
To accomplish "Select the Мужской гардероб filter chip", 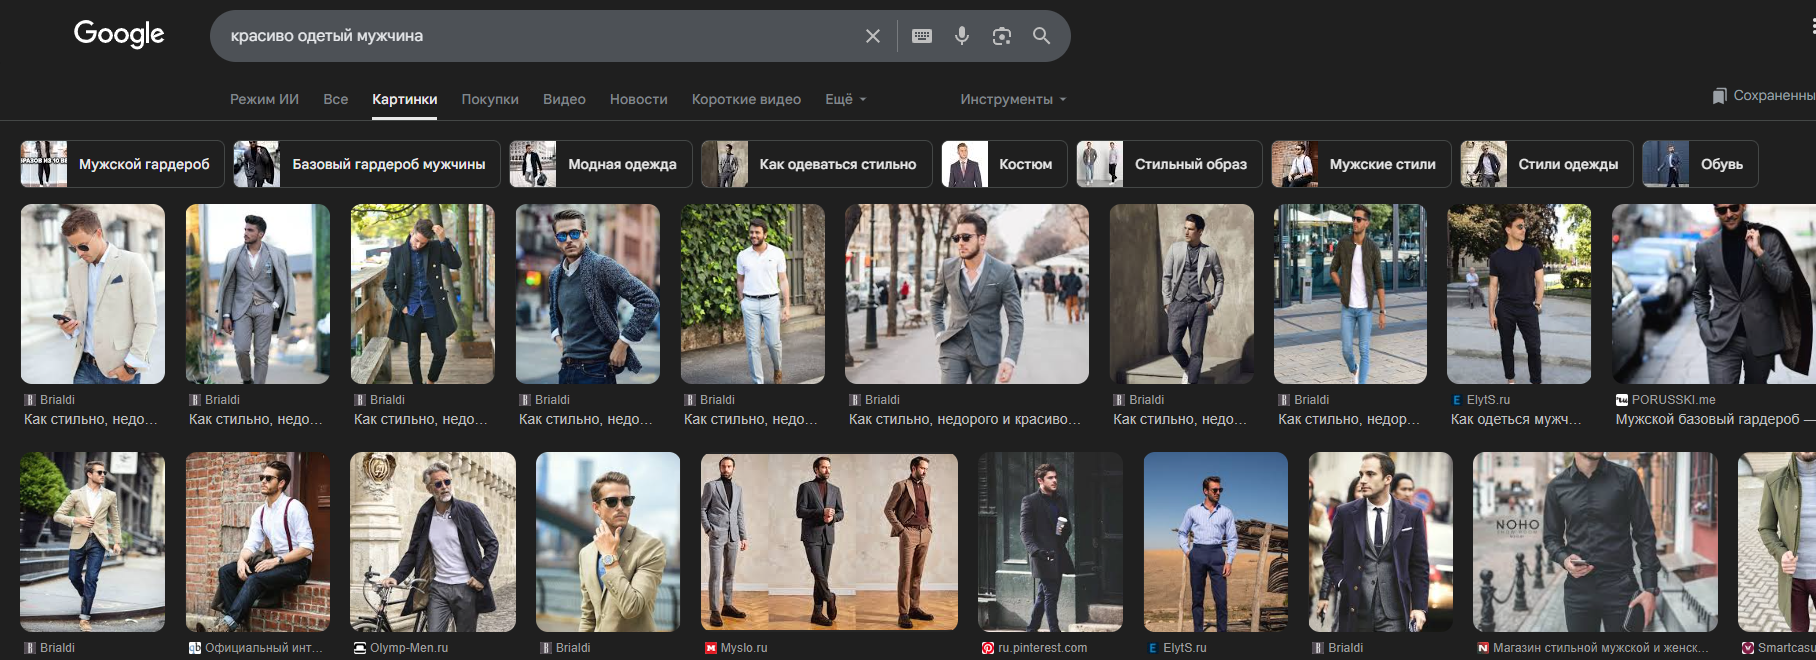I will (120, 164).
